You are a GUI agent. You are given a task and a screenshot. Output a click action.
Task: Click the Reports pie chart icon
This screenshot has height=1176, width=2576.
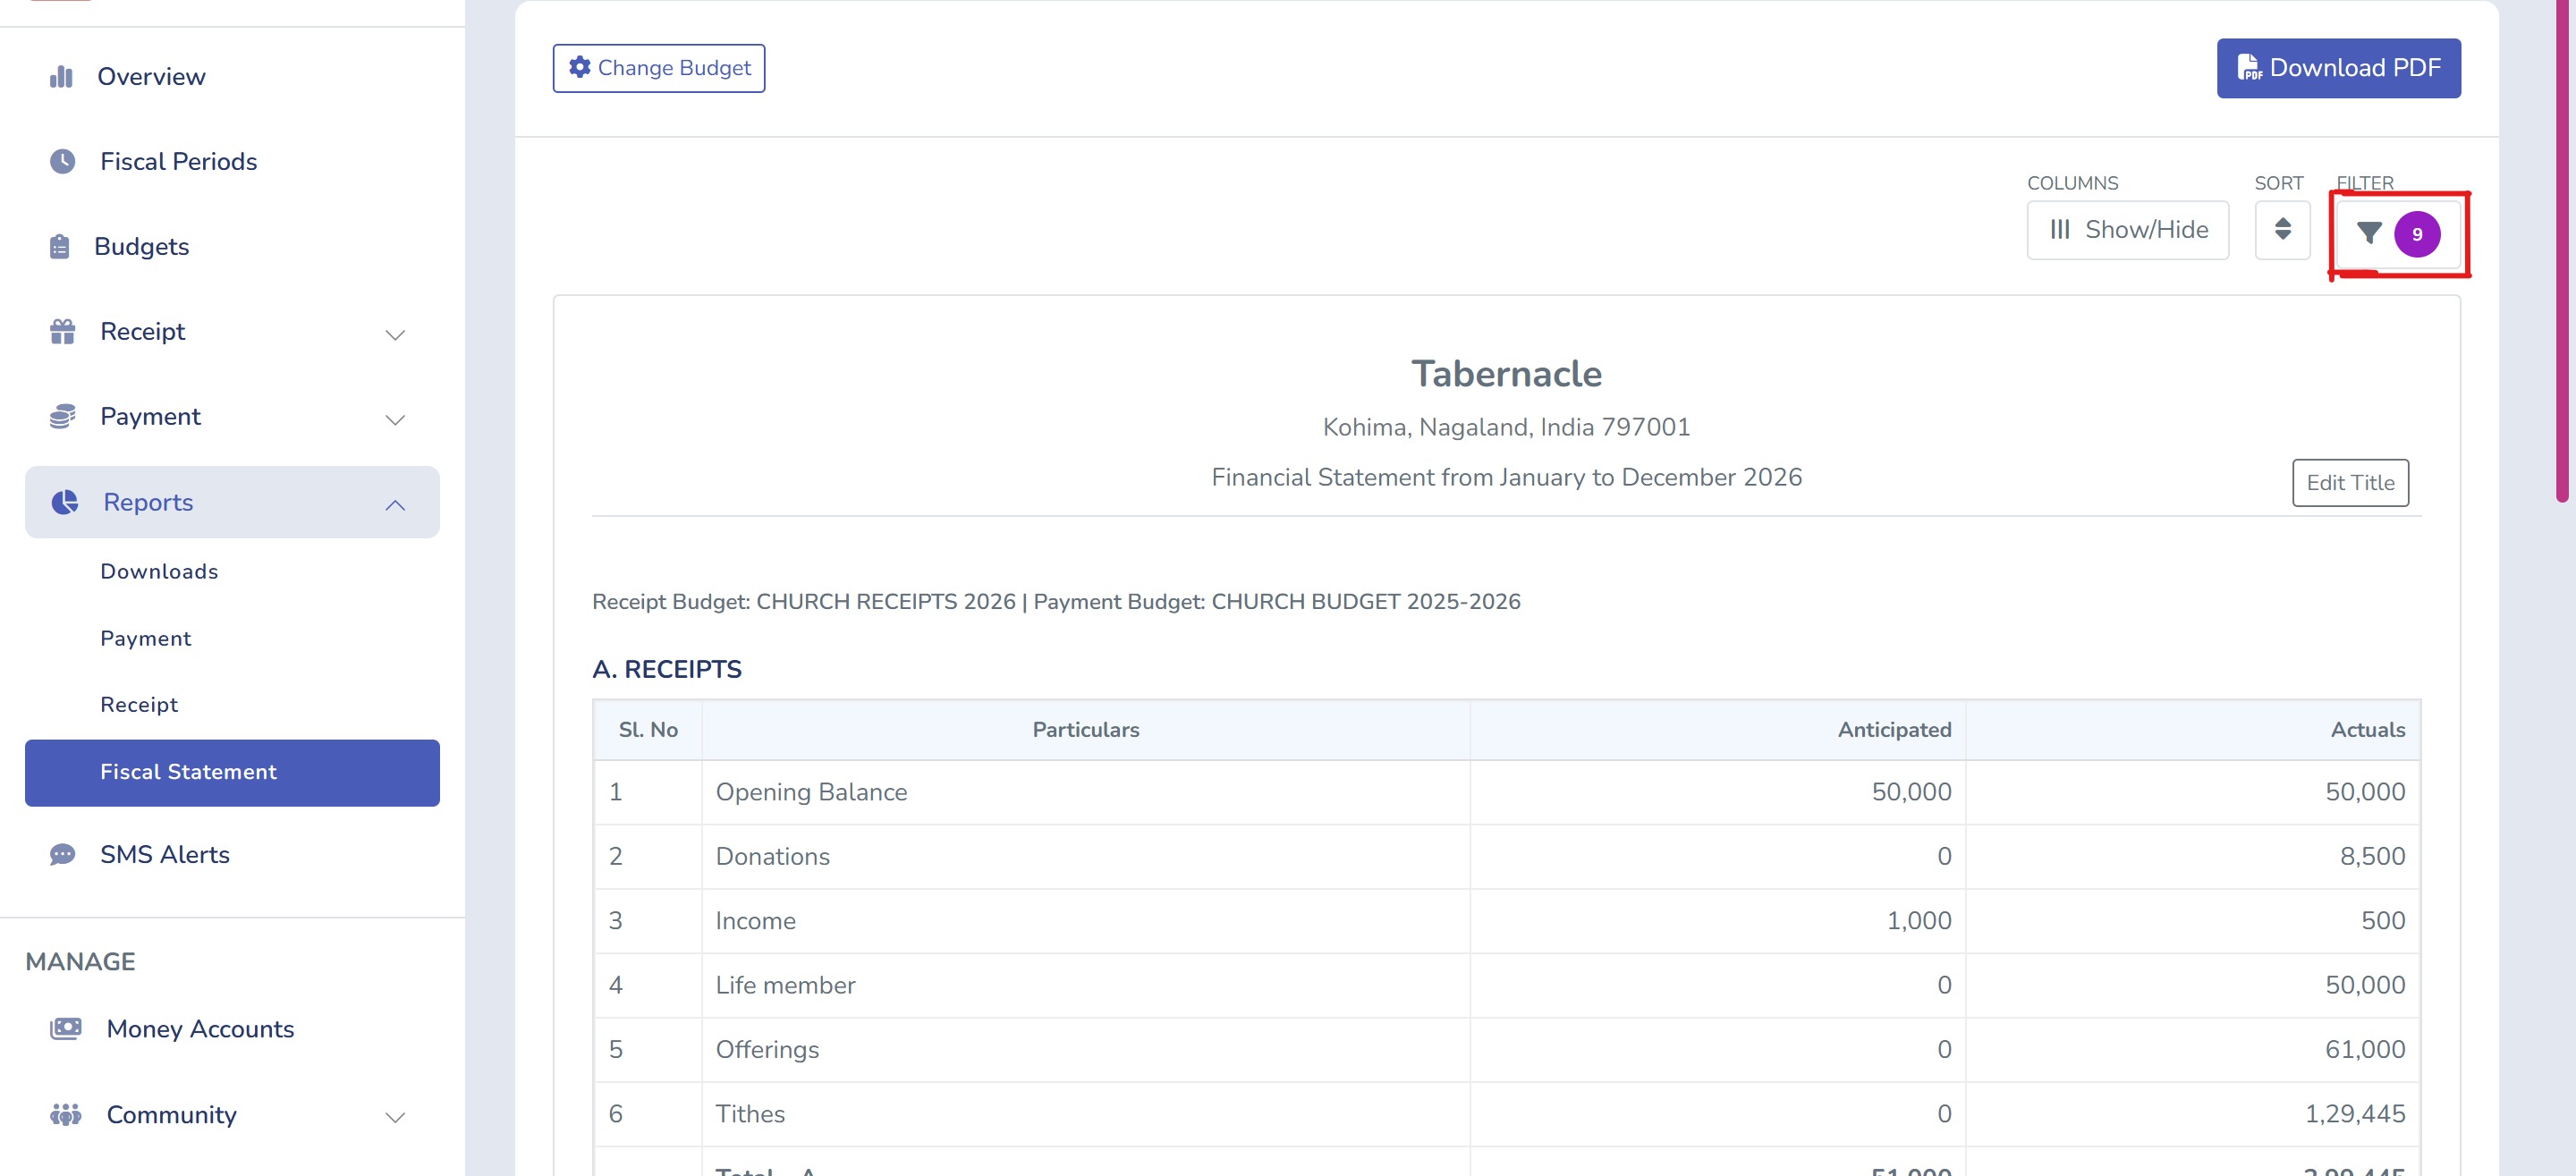65,502
